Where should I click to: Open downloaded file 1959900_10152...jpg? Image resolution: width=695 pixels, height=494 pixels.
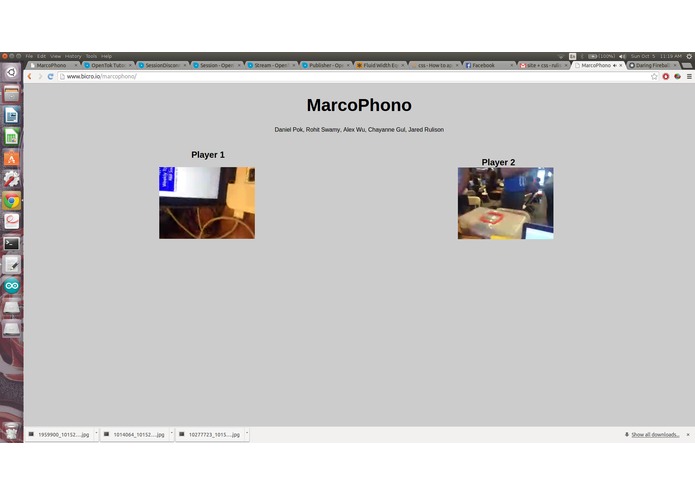click(x=59, y=435)
